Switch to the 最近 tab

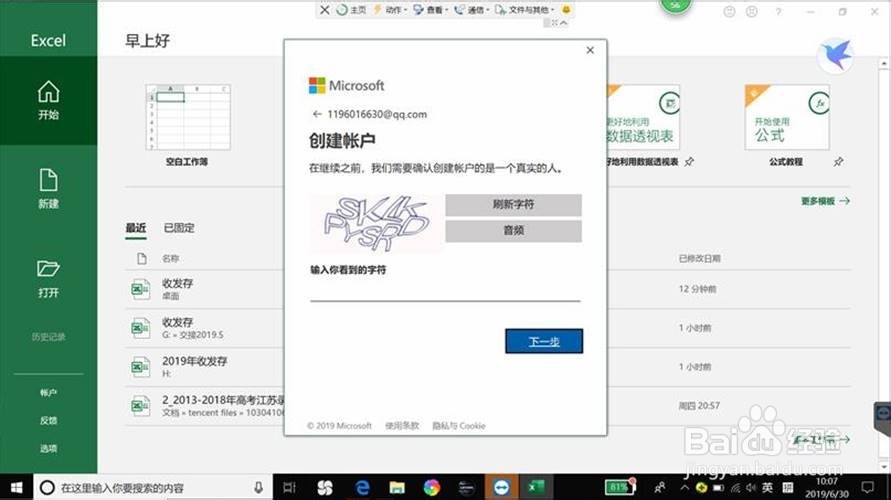(x=136, y=228)
